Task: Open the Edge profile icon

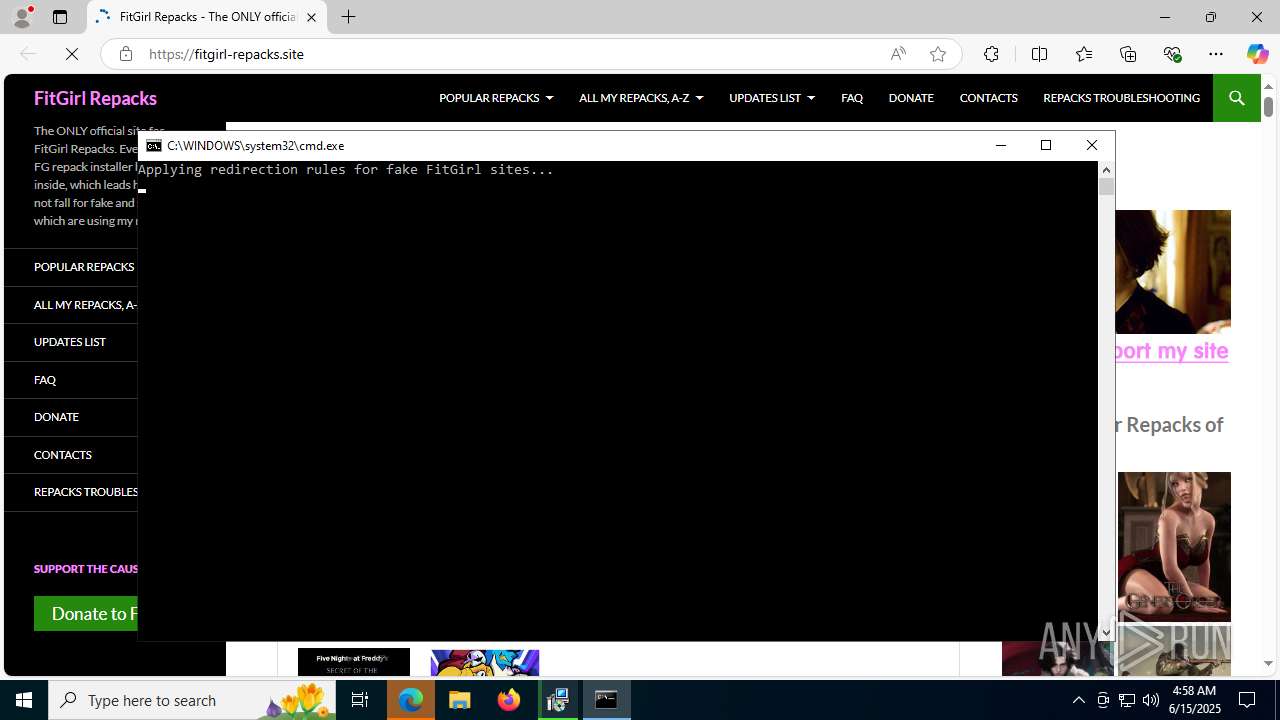Action: pos(22,17)
